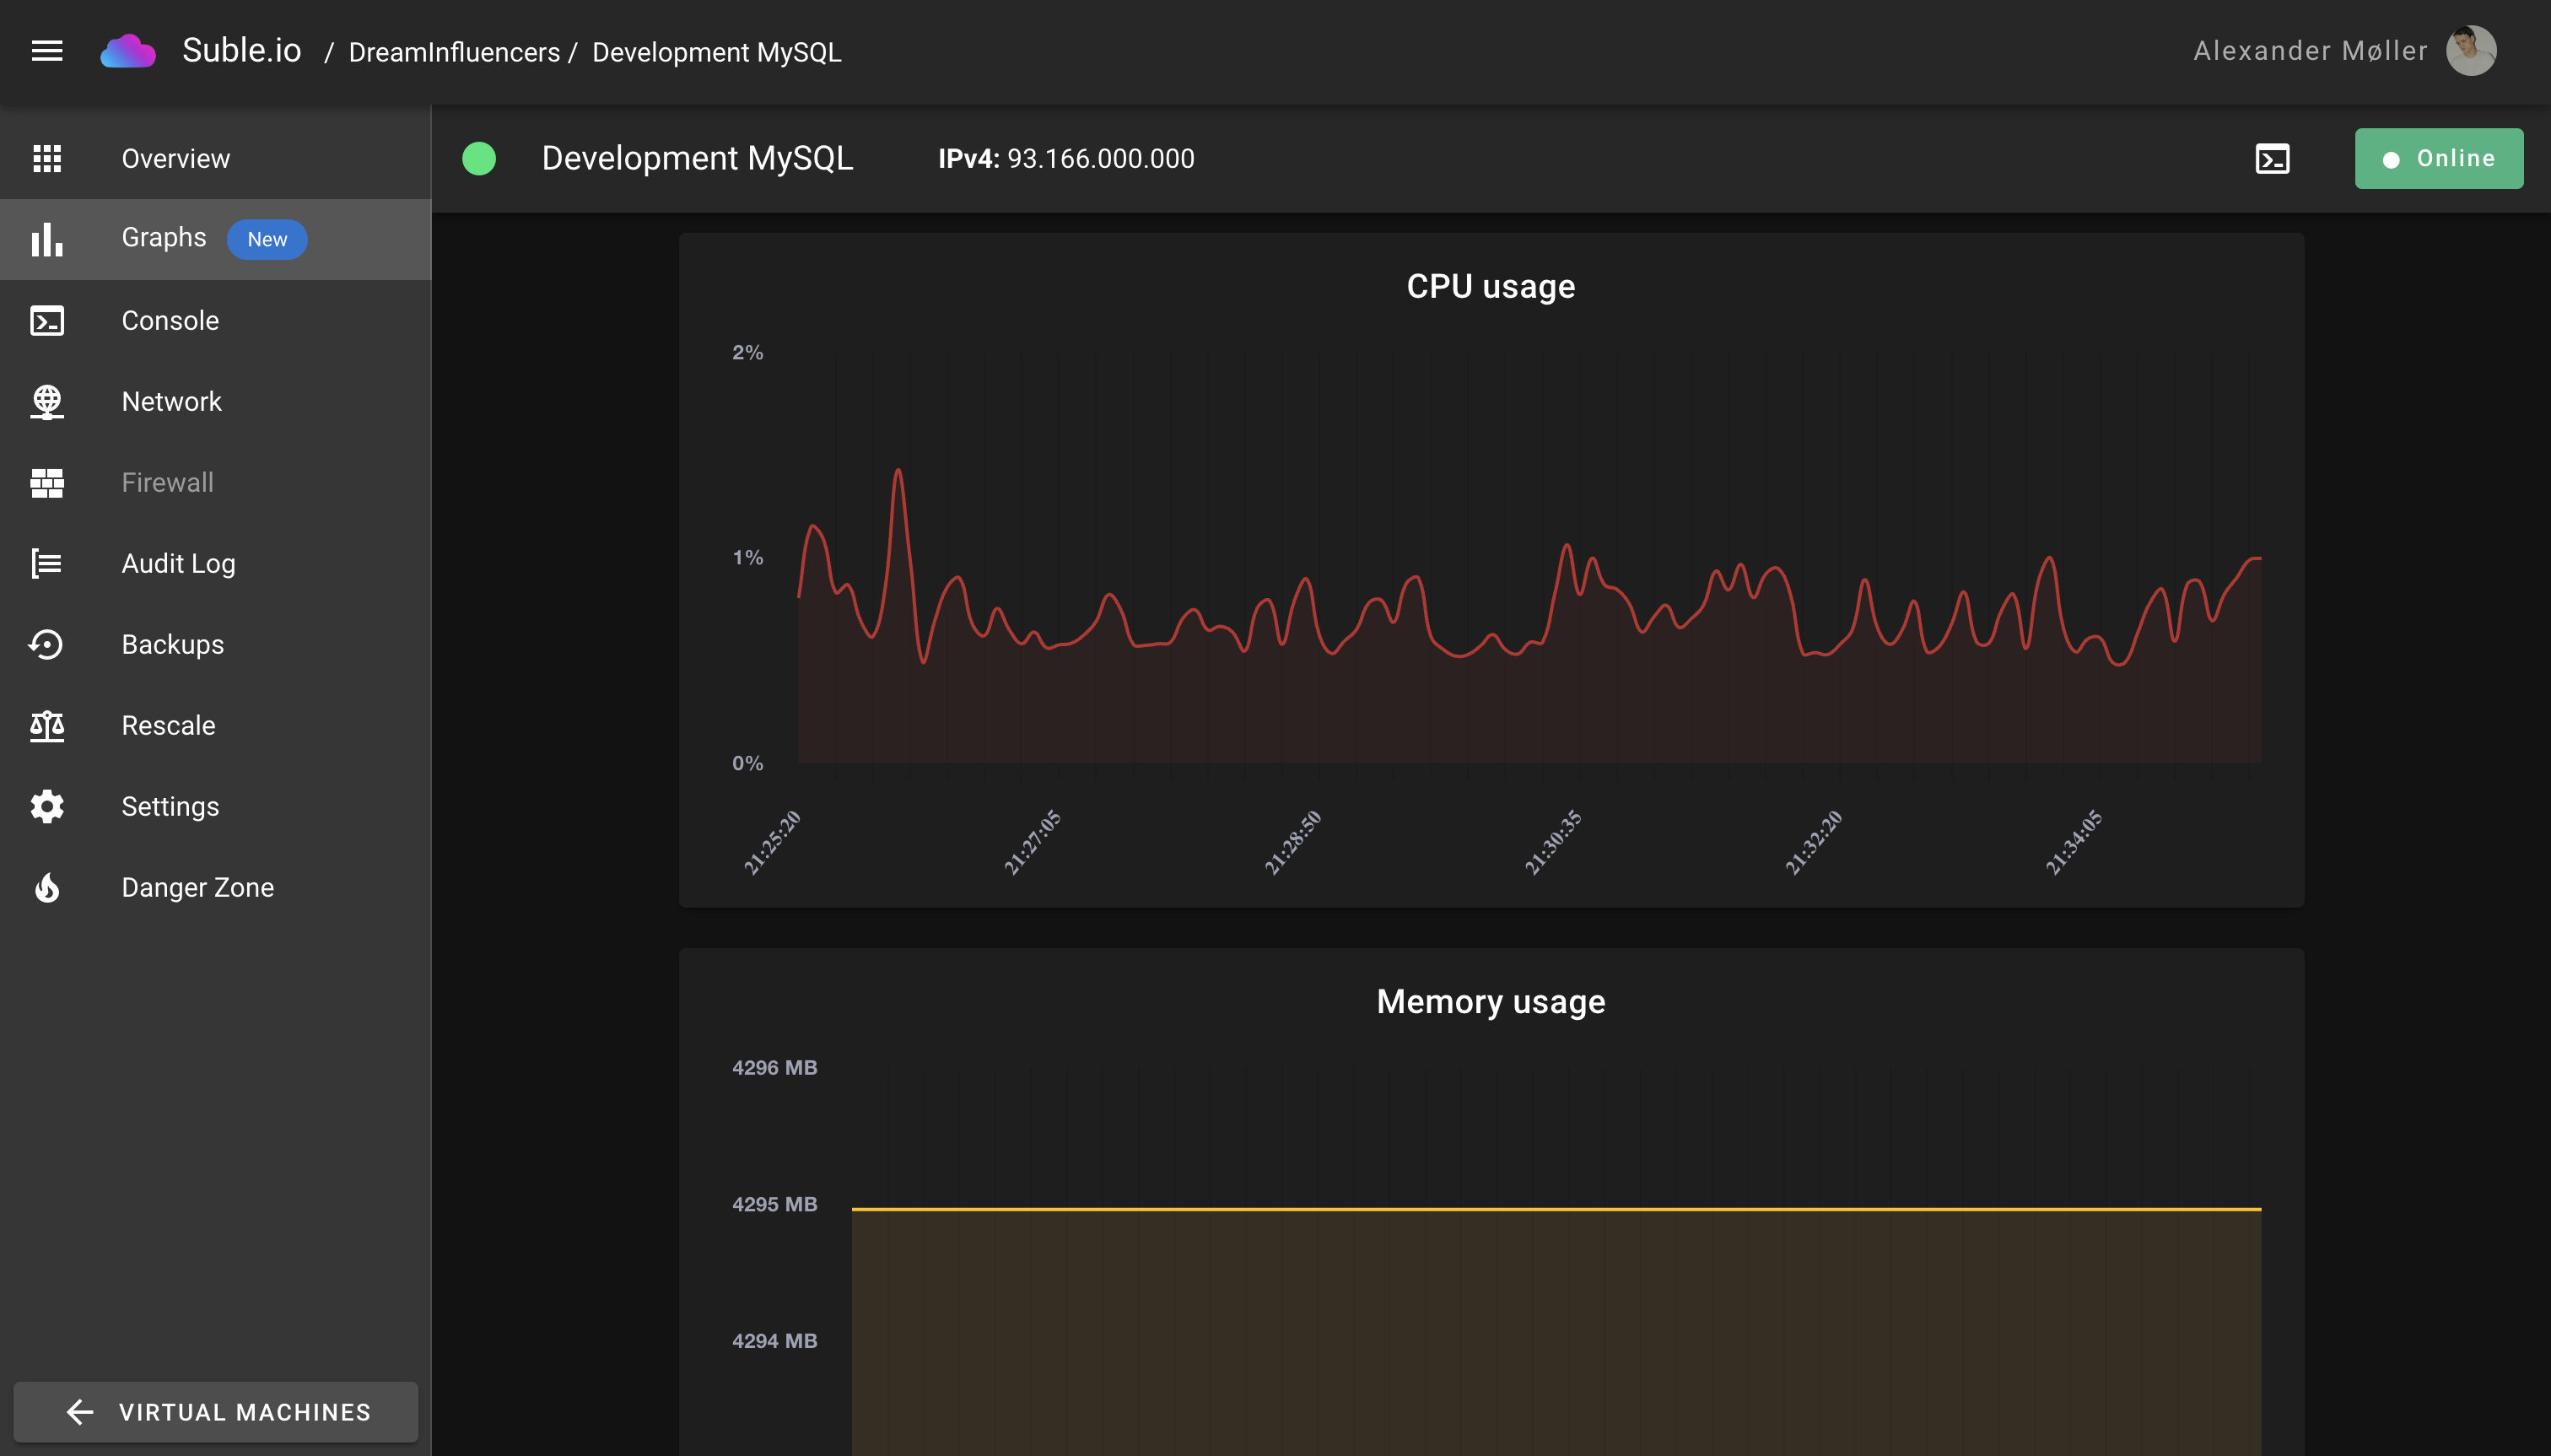Go back using Virtual Machines button

215,1412
